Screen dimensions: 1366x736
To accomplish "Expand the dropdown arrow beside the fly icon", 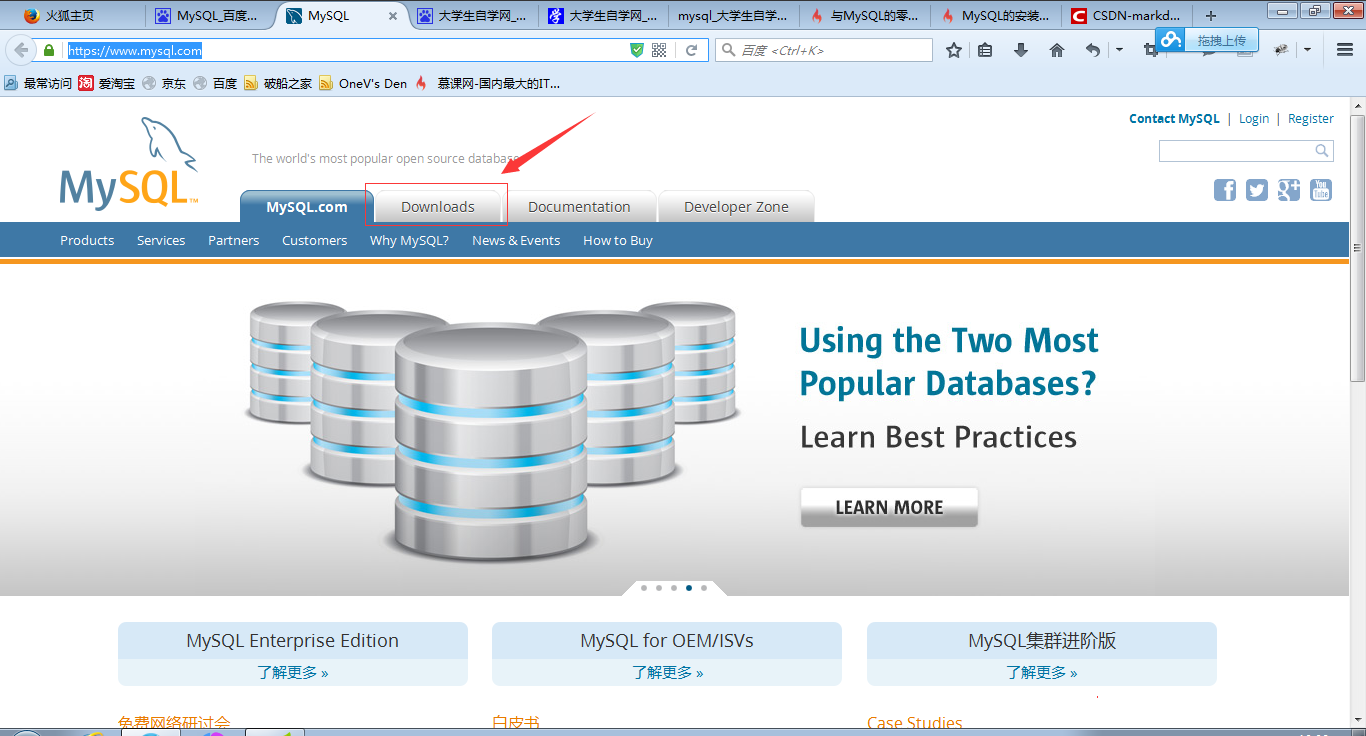I will tap(1307, 50).
